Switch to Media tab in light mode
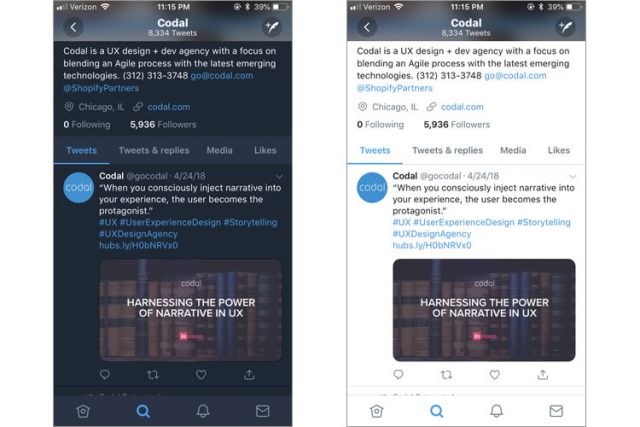640x427 pixels. tap(513, 150)
